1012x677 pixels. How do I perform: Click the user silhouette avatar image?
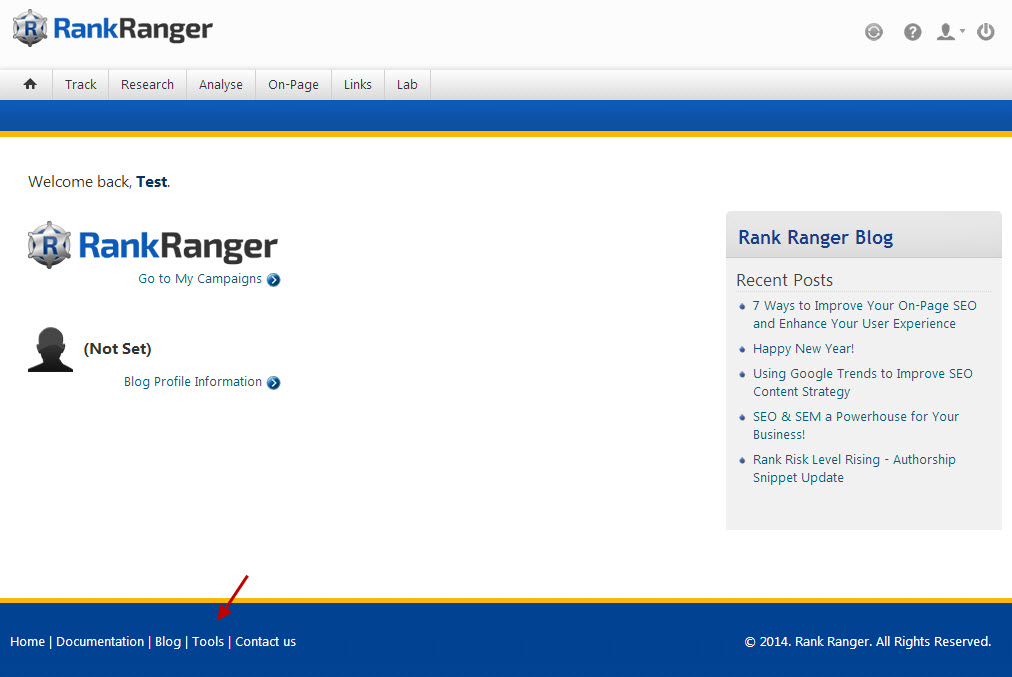[50, 349]
